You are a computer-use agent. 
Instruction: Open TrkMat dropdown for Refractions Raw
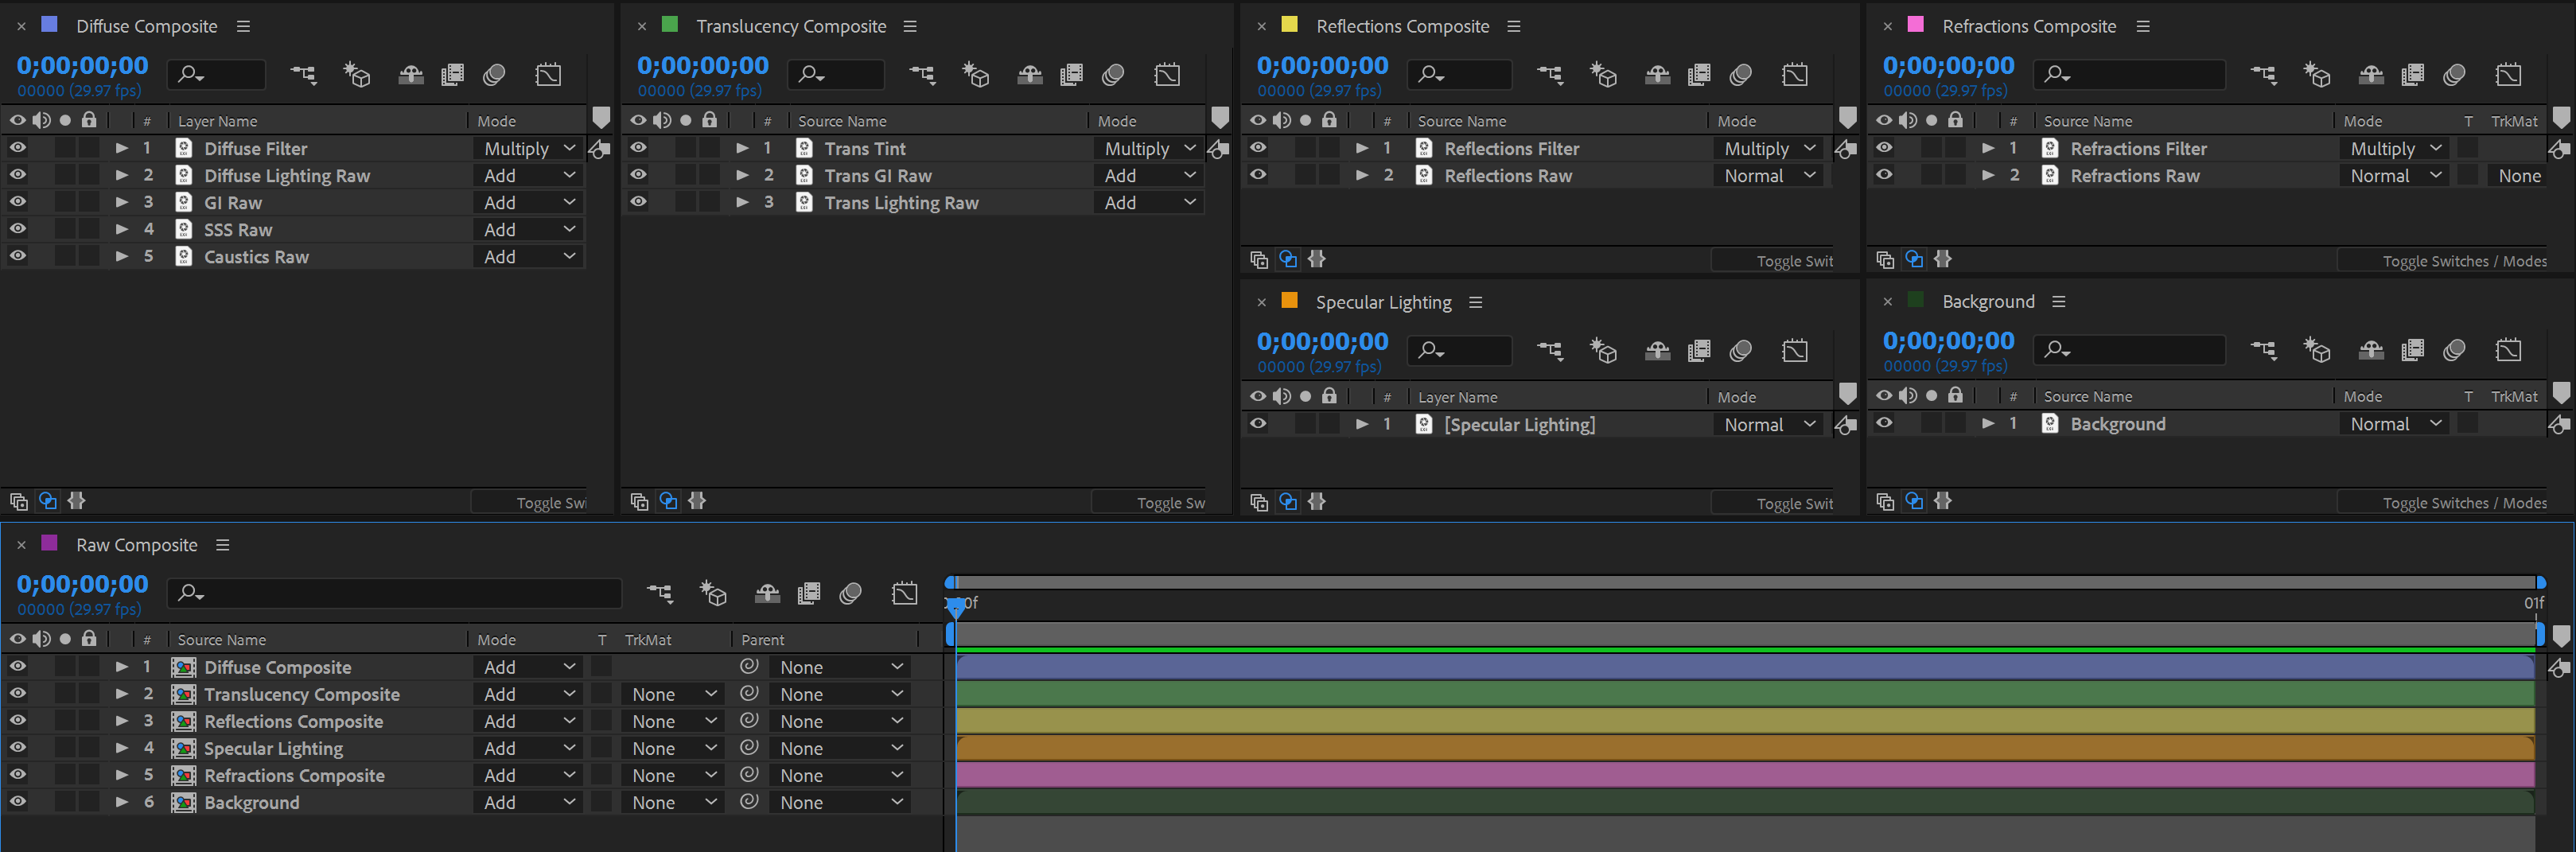[x=2518, y=175]
